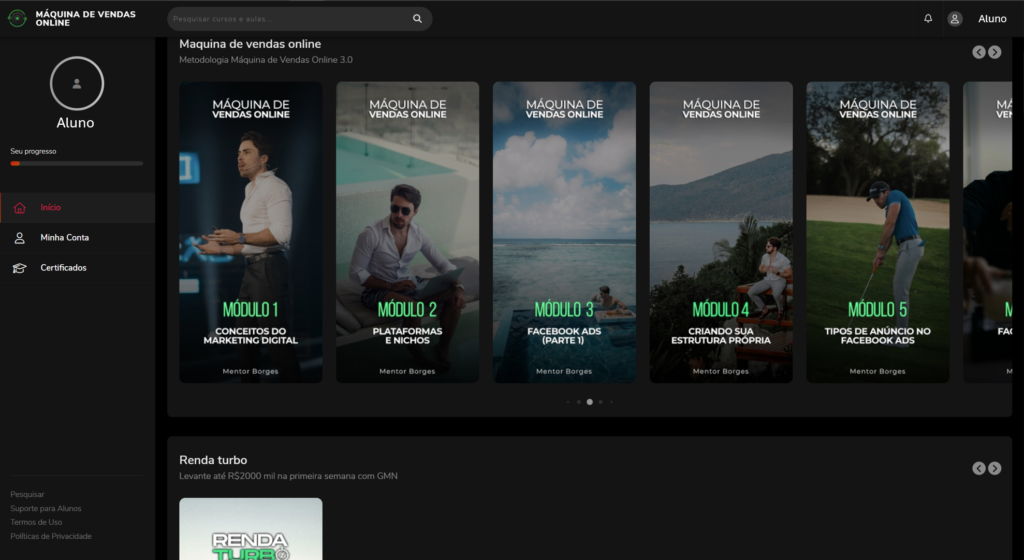Click the Seu progresso progress bar
Screen dimensions: 1024x560
click(x=76, y=163)
